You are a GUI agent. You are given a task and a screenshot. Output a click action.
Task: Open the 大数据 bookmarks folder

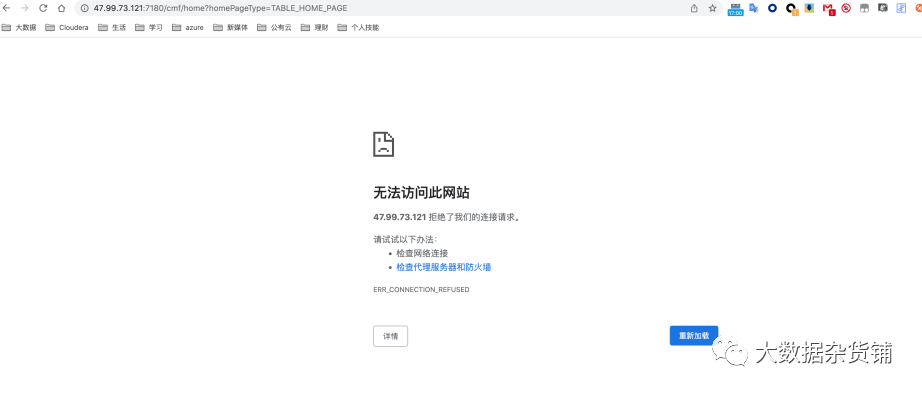[19, 27]
